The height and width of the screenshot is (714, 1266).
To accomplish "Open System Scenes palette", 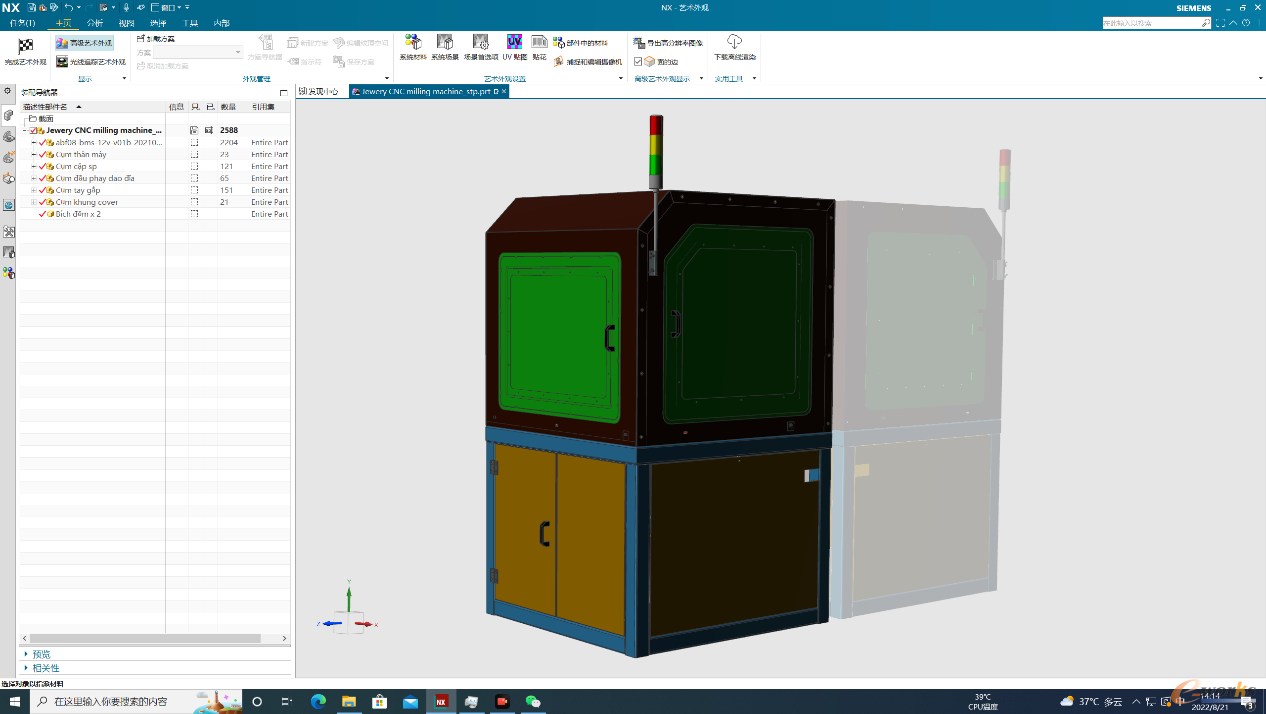I will (445, 47).
